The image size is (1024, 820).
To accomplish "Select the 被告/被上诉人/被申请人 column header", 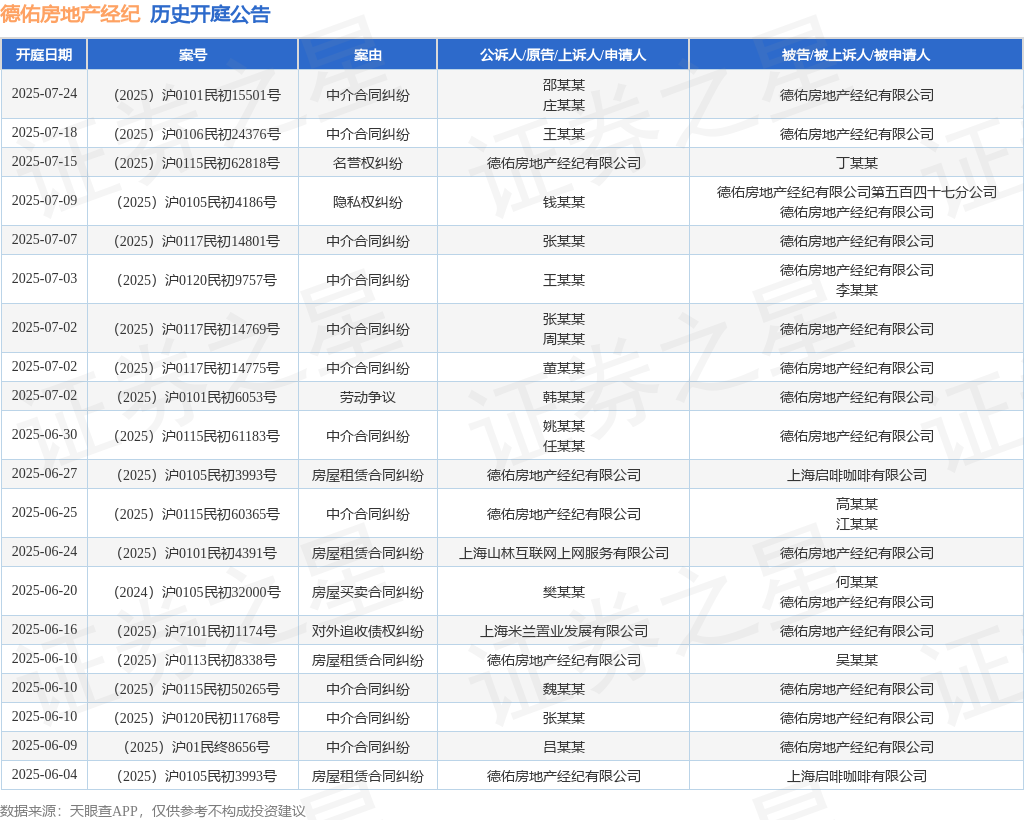I will tap(856, 55).
